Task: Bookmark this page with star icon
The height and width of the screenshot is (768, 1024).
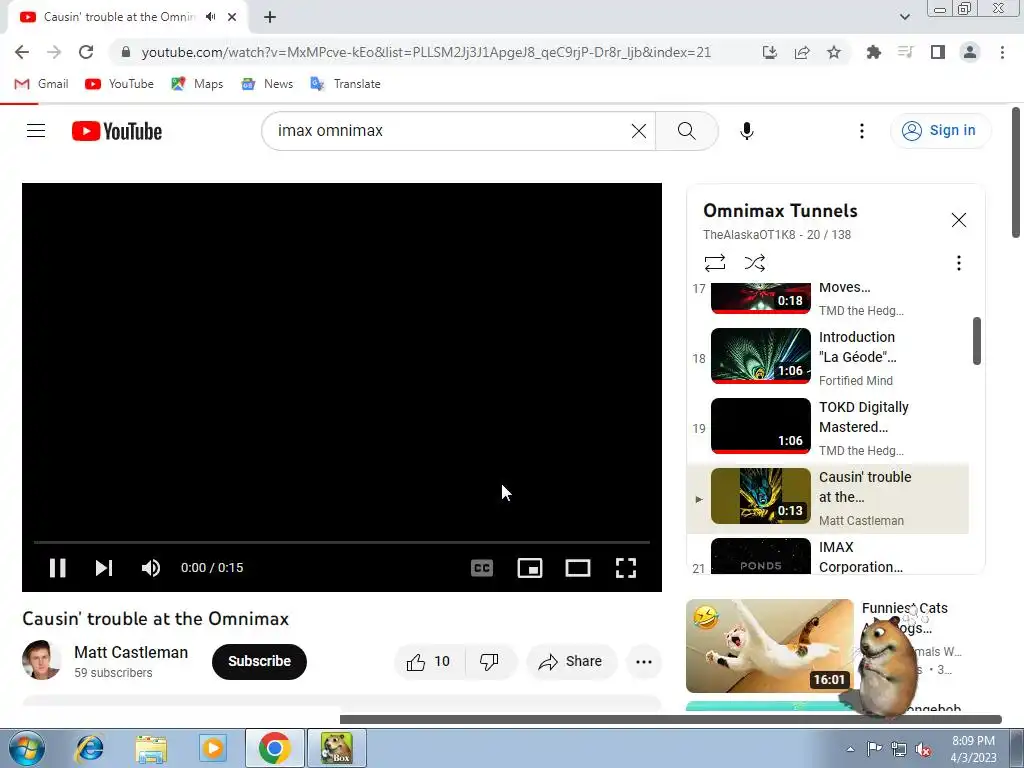Action: [x=834, y=52]
